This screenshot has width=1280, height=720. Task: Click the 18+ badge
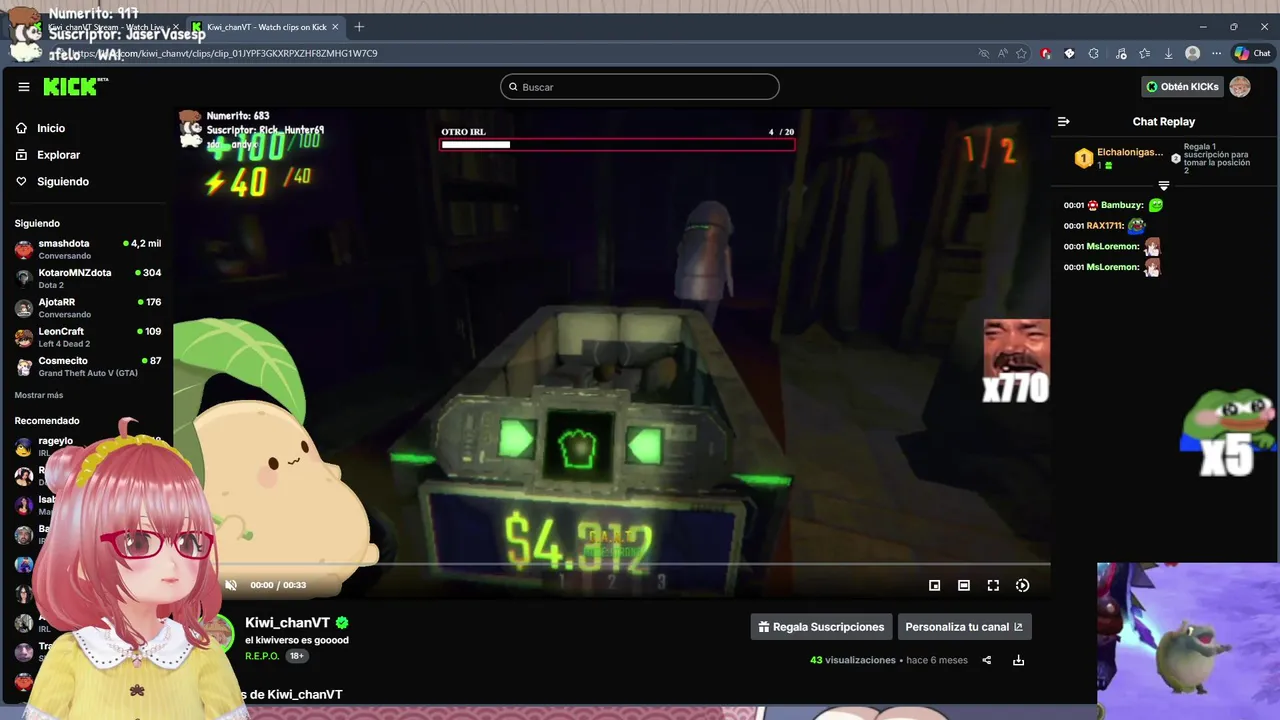[297, 656]
